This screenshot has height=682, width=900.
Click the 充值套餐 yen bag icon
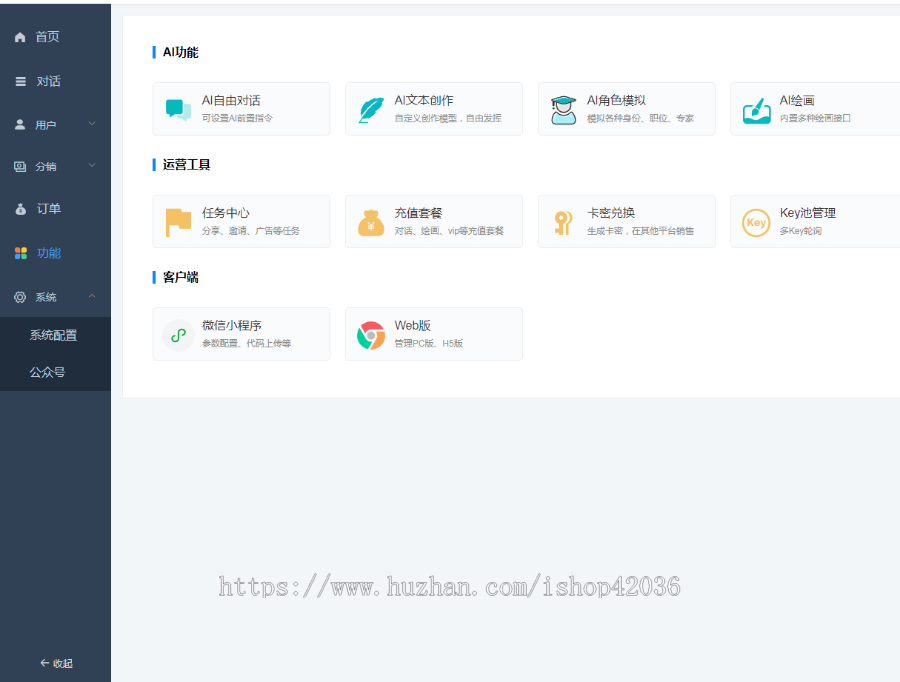371,223
